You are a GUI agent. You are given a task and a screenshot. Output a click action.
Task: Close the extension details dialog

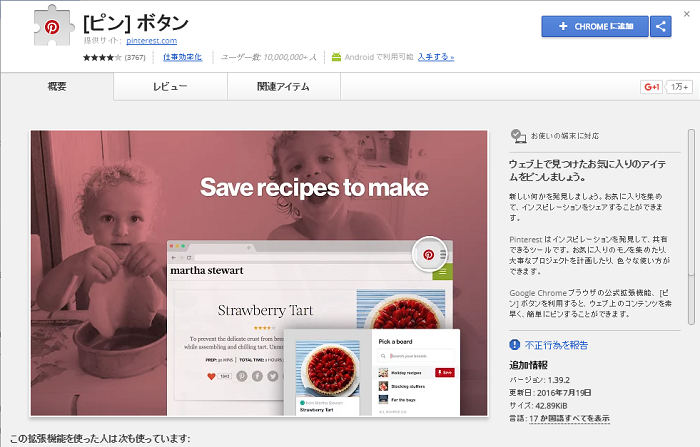point(687,14)
